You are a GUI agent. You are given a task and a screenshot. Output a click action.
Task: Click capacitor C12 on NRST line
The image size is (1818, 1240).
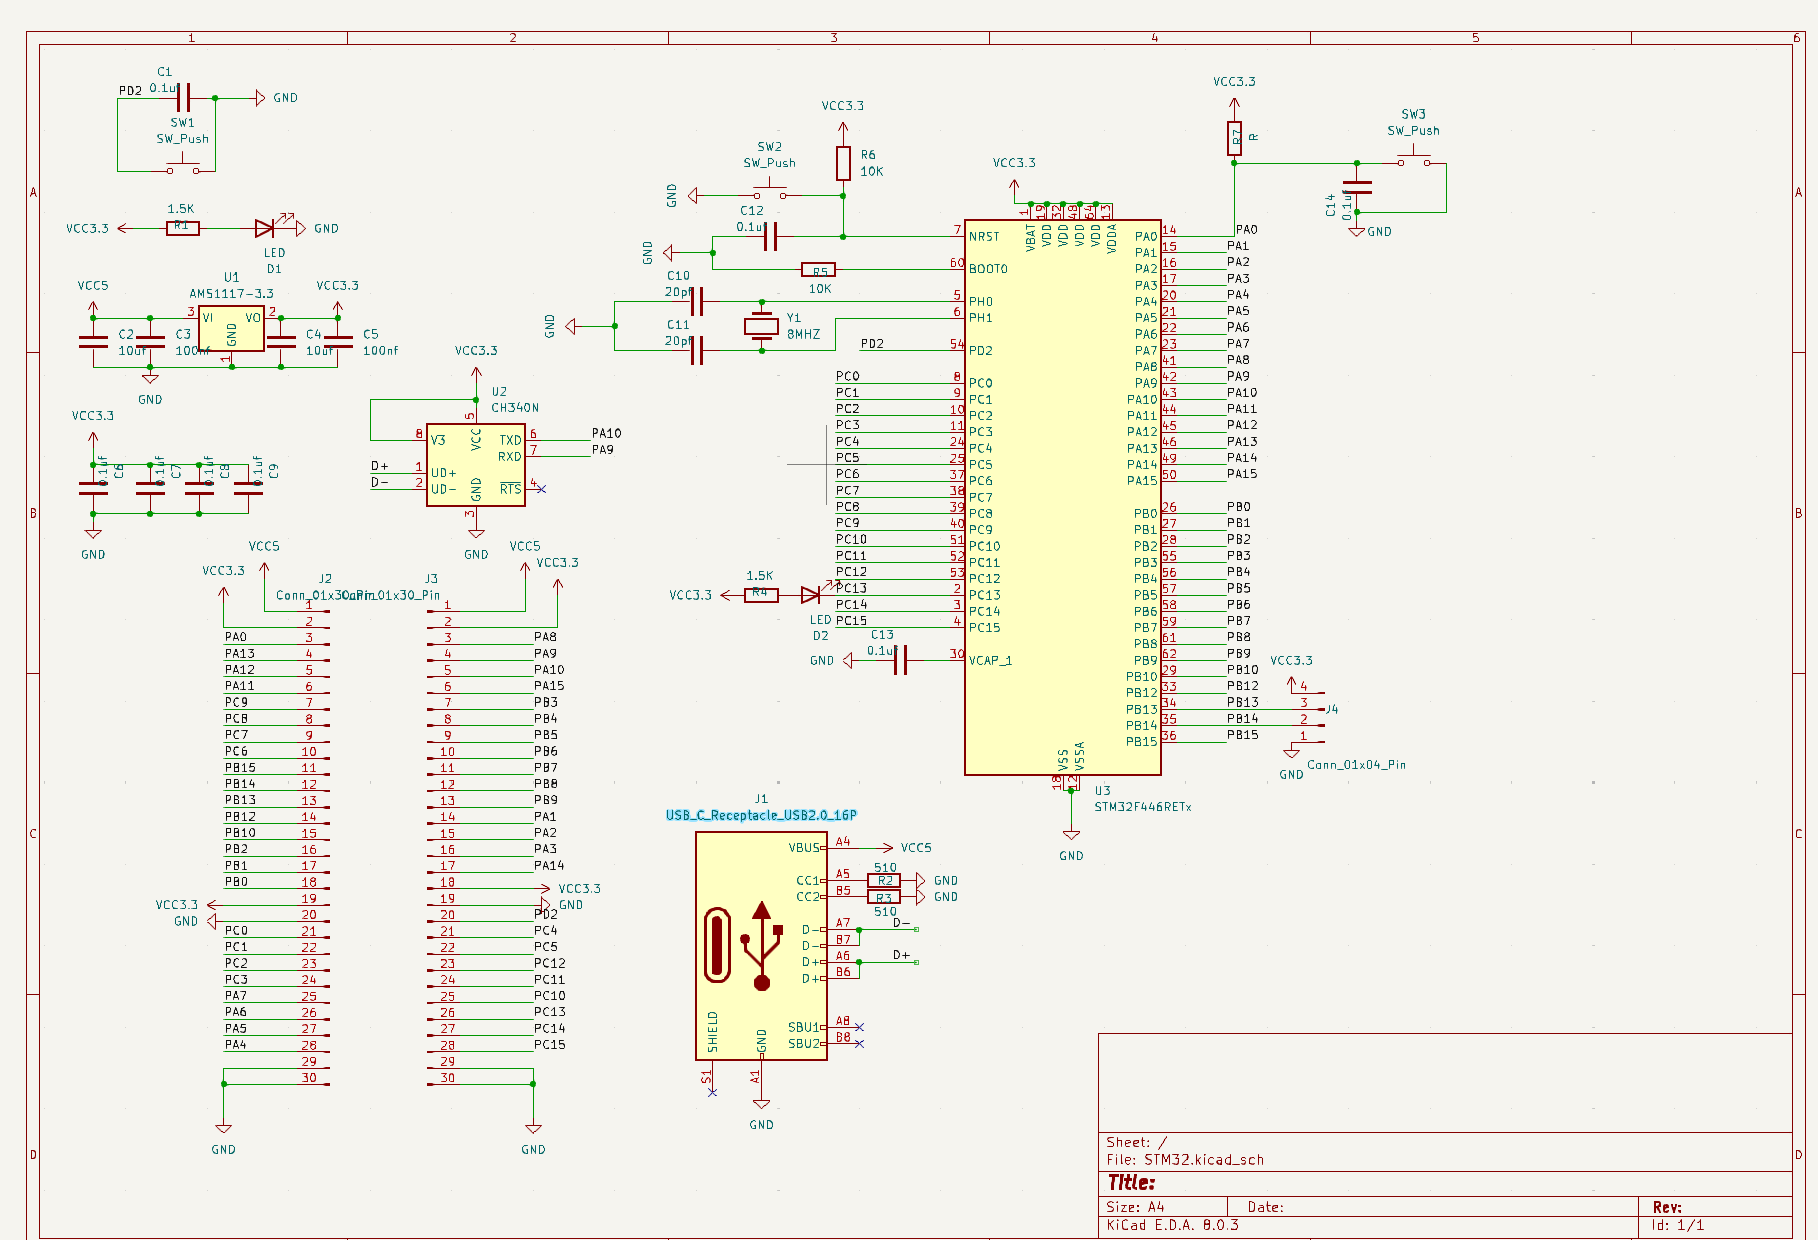tap(770, 237)
